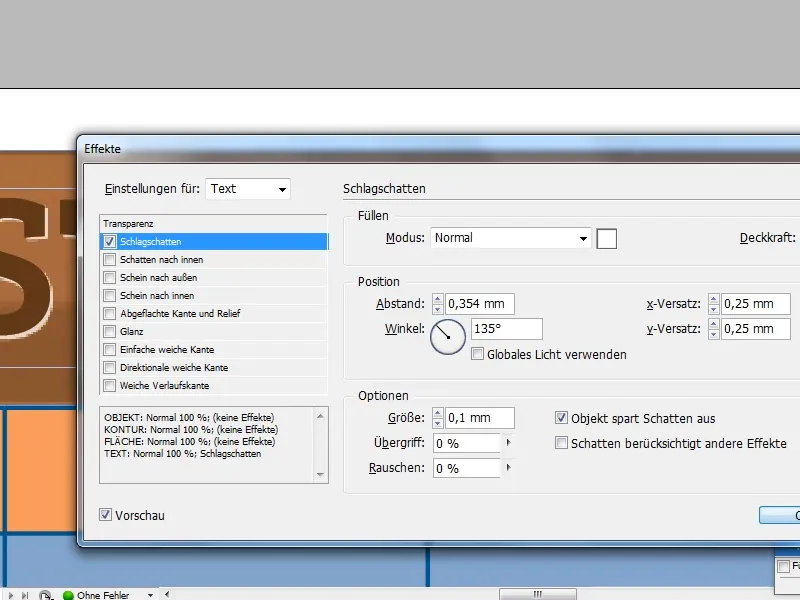
Task: Increase y-Versatz with its up arrow
Action: click(x=714, y=324)
